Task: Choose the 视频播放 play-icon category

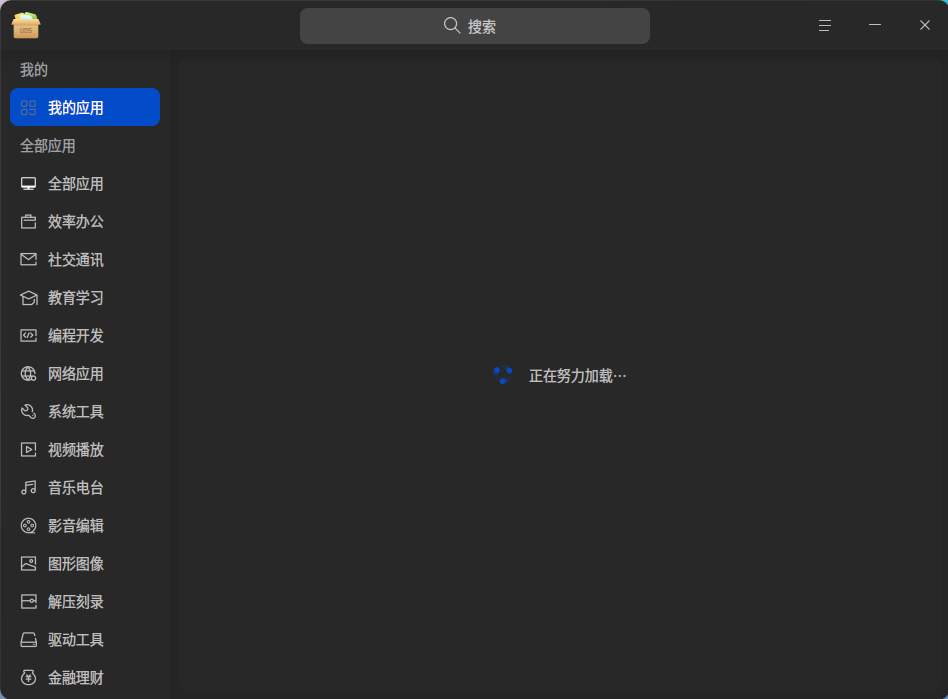Action: [85, 450]
